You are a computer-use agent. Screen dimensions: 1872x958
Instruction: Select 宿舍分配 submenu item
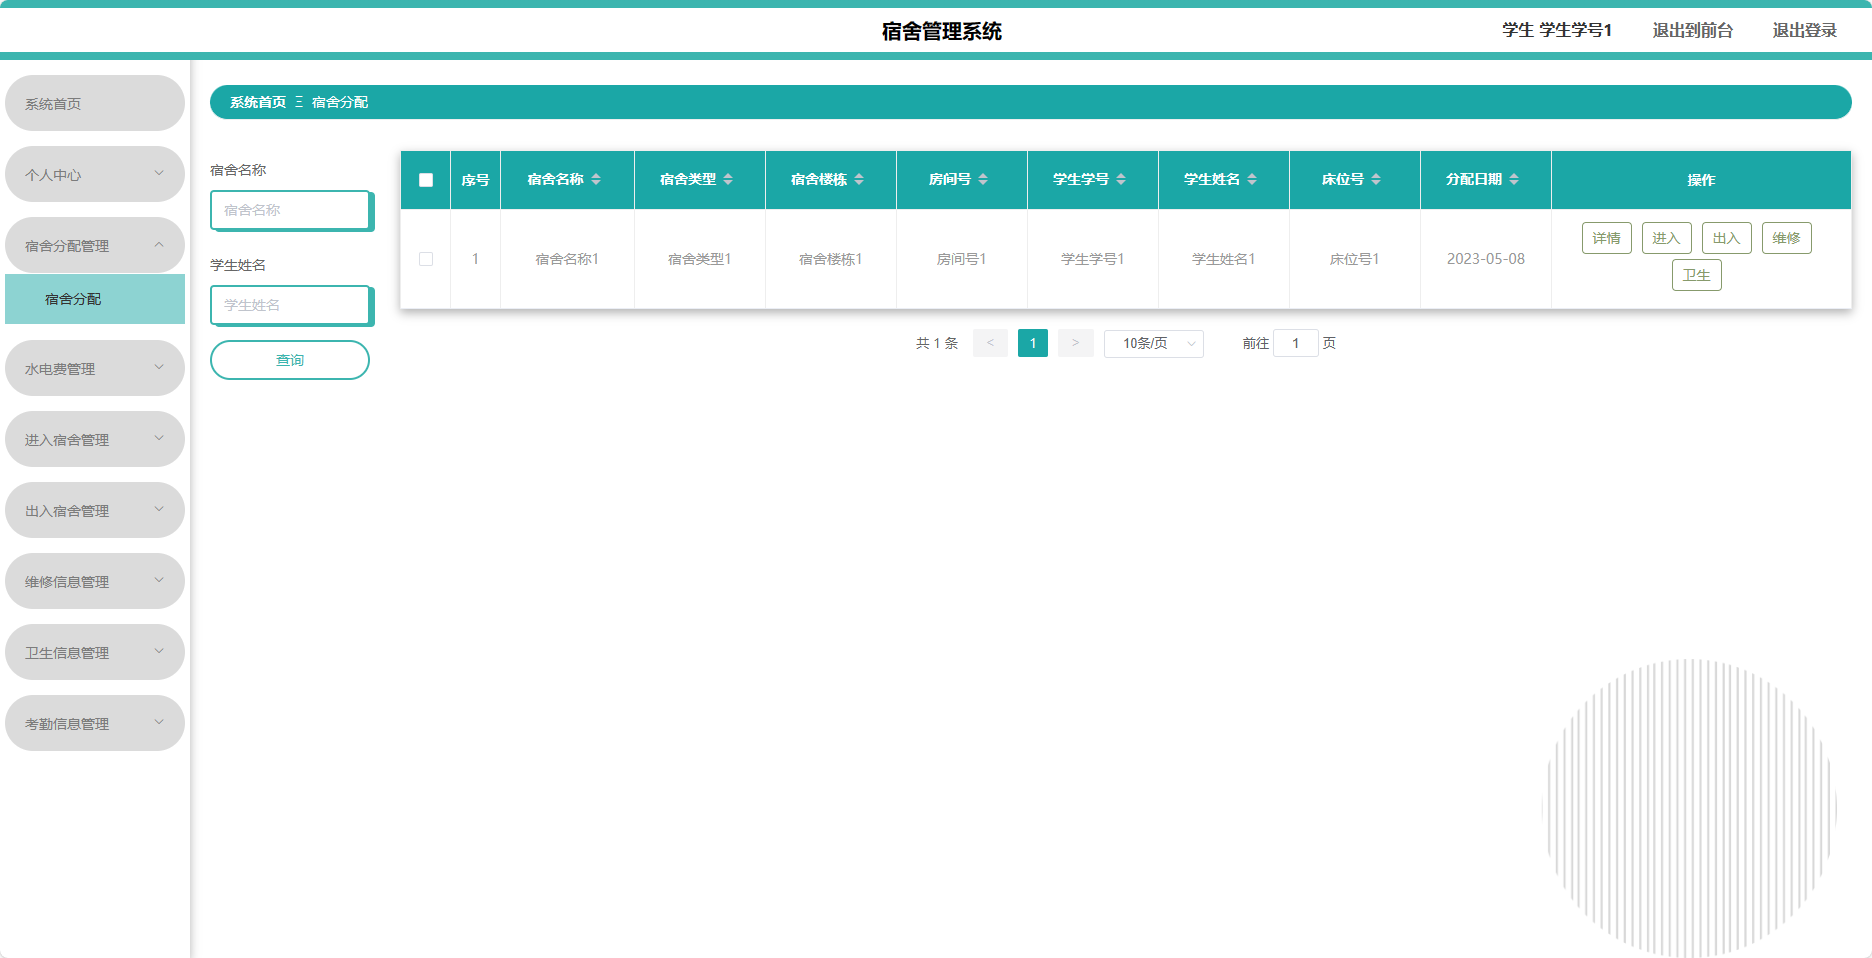click(x=95, y=299)
